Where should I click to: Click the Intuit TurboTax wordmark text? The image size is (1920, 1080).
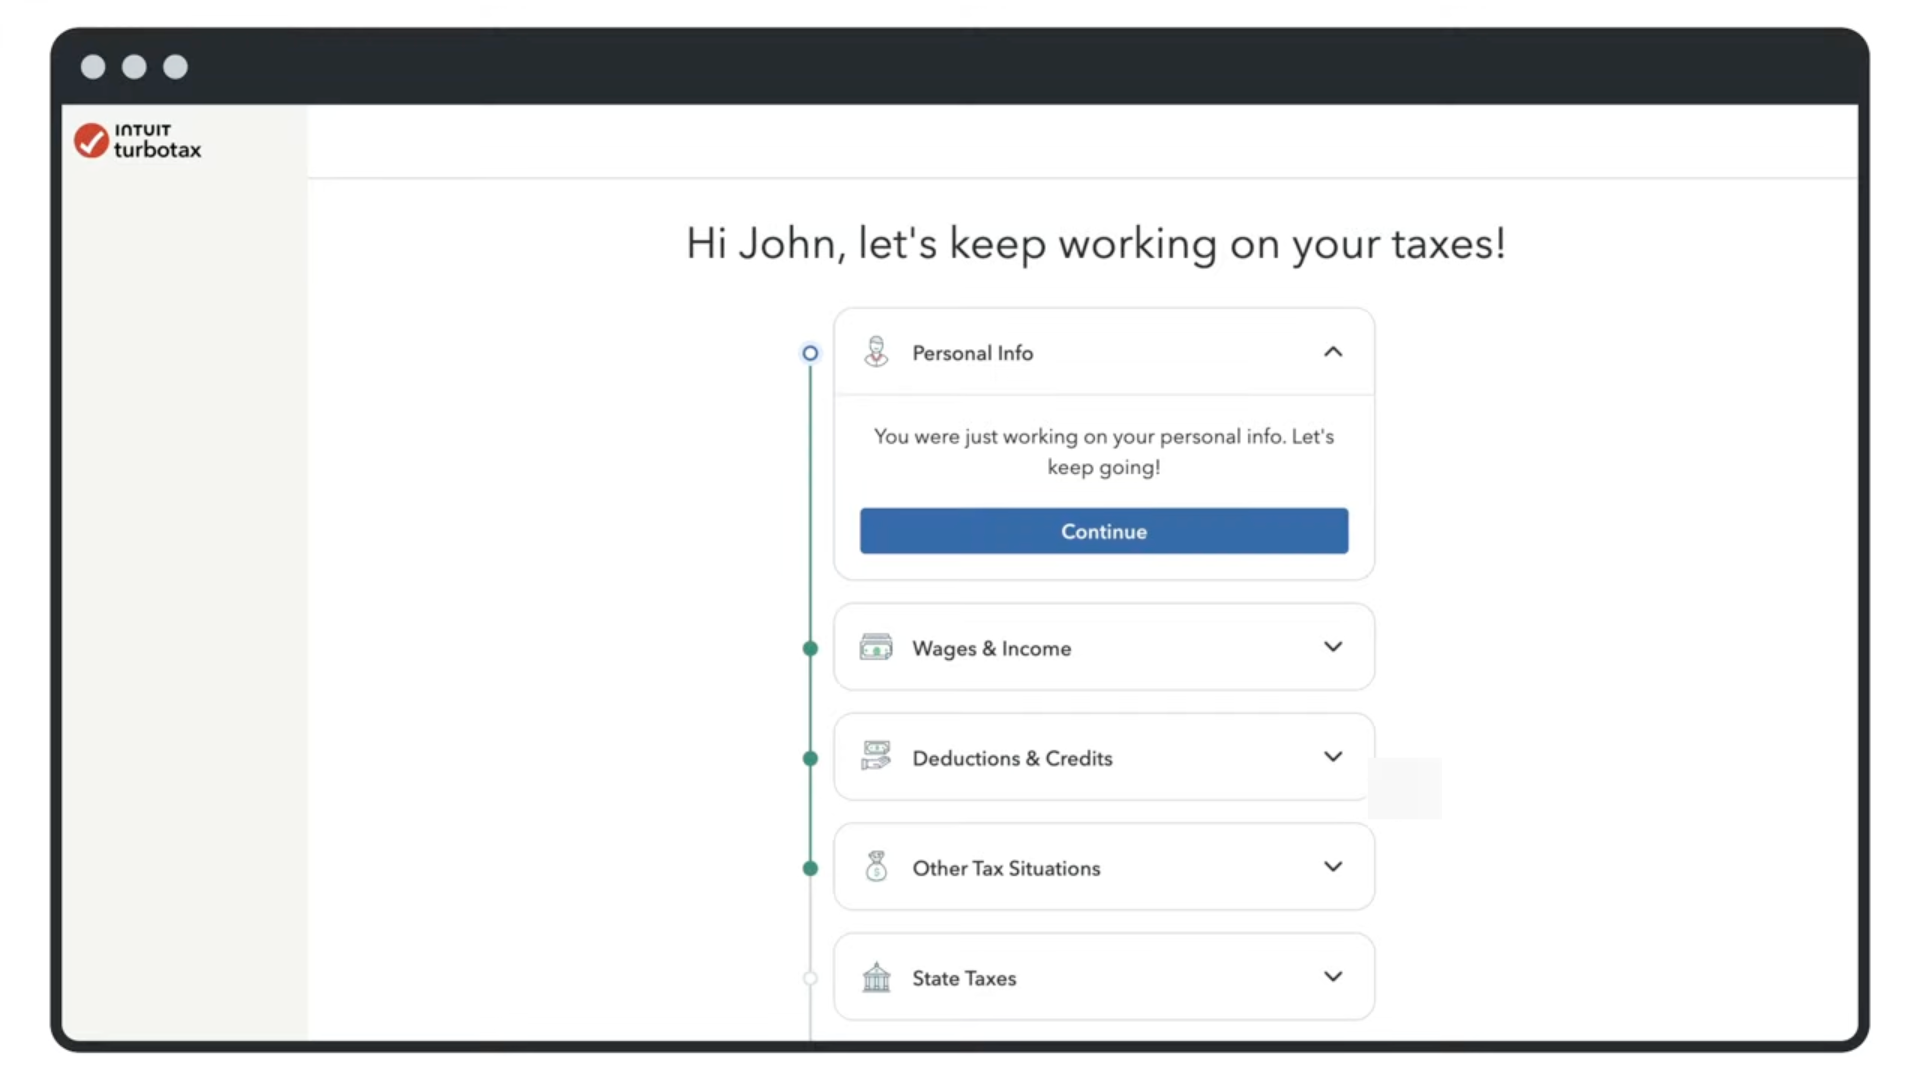point(157,141)
